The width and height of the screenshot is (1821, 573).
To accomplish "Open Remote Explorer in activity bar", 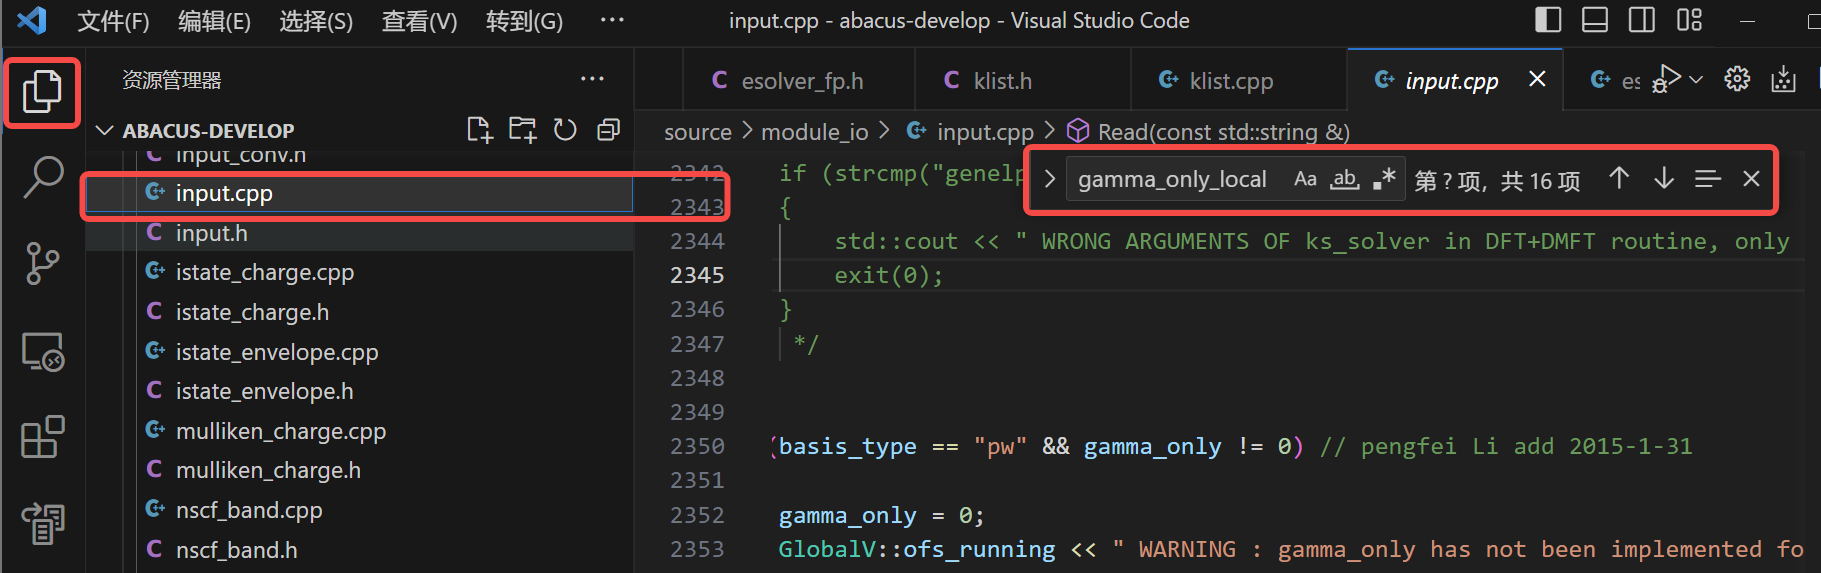I will (x=43, y=351).
